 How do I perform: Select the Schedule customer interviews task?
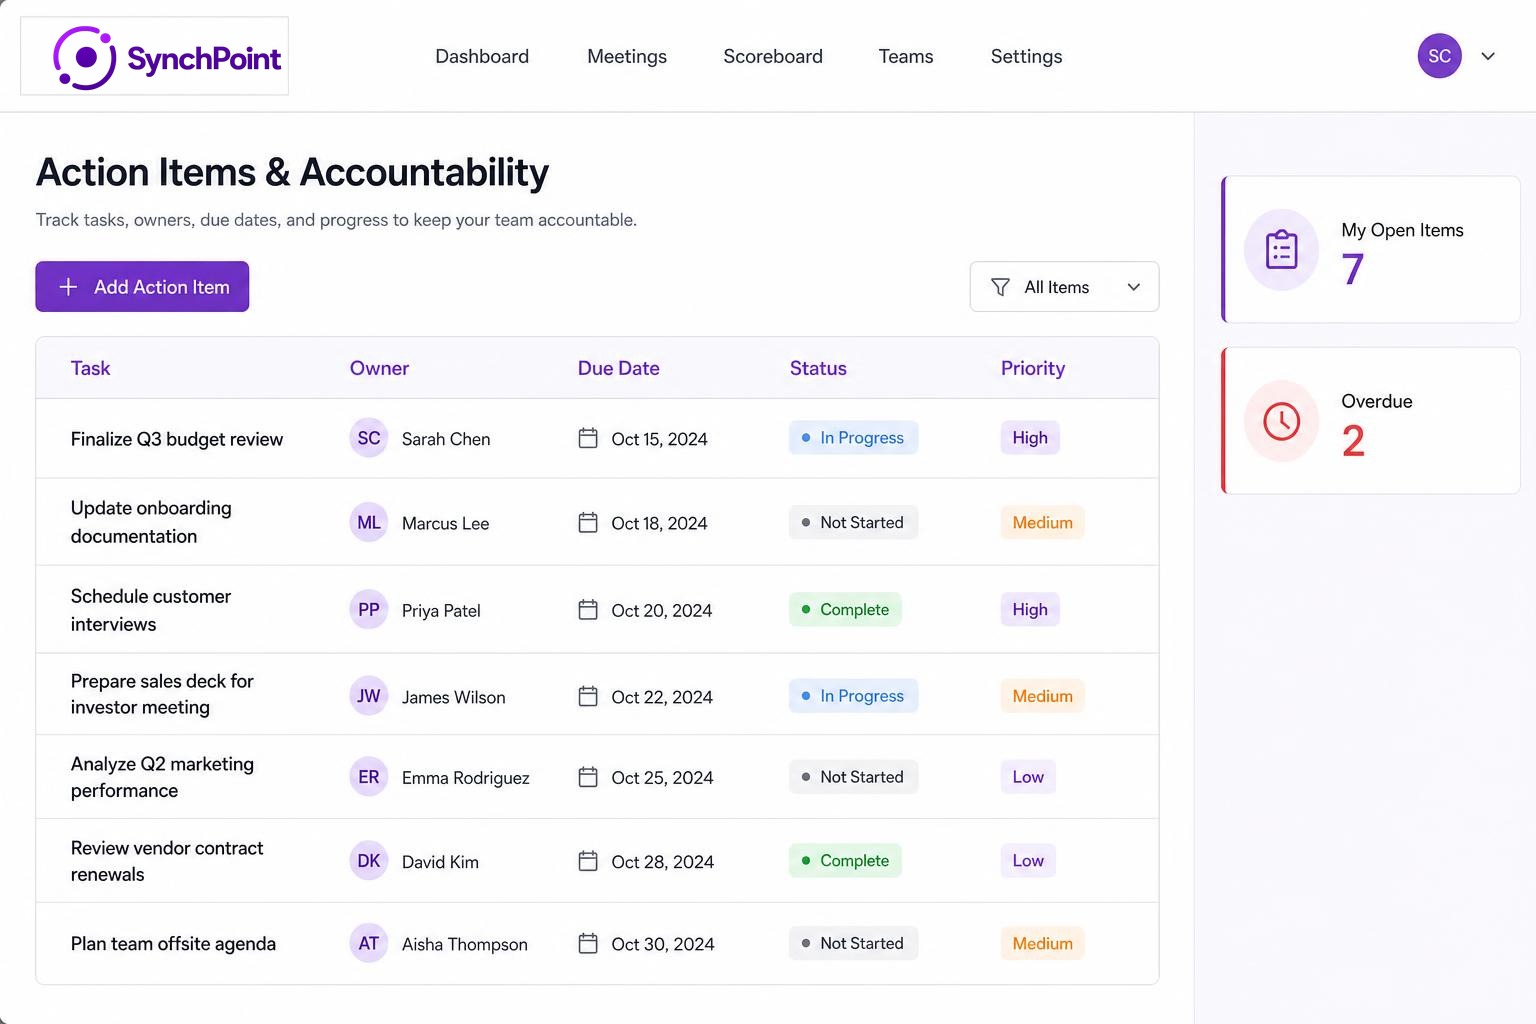pos(151,610)
